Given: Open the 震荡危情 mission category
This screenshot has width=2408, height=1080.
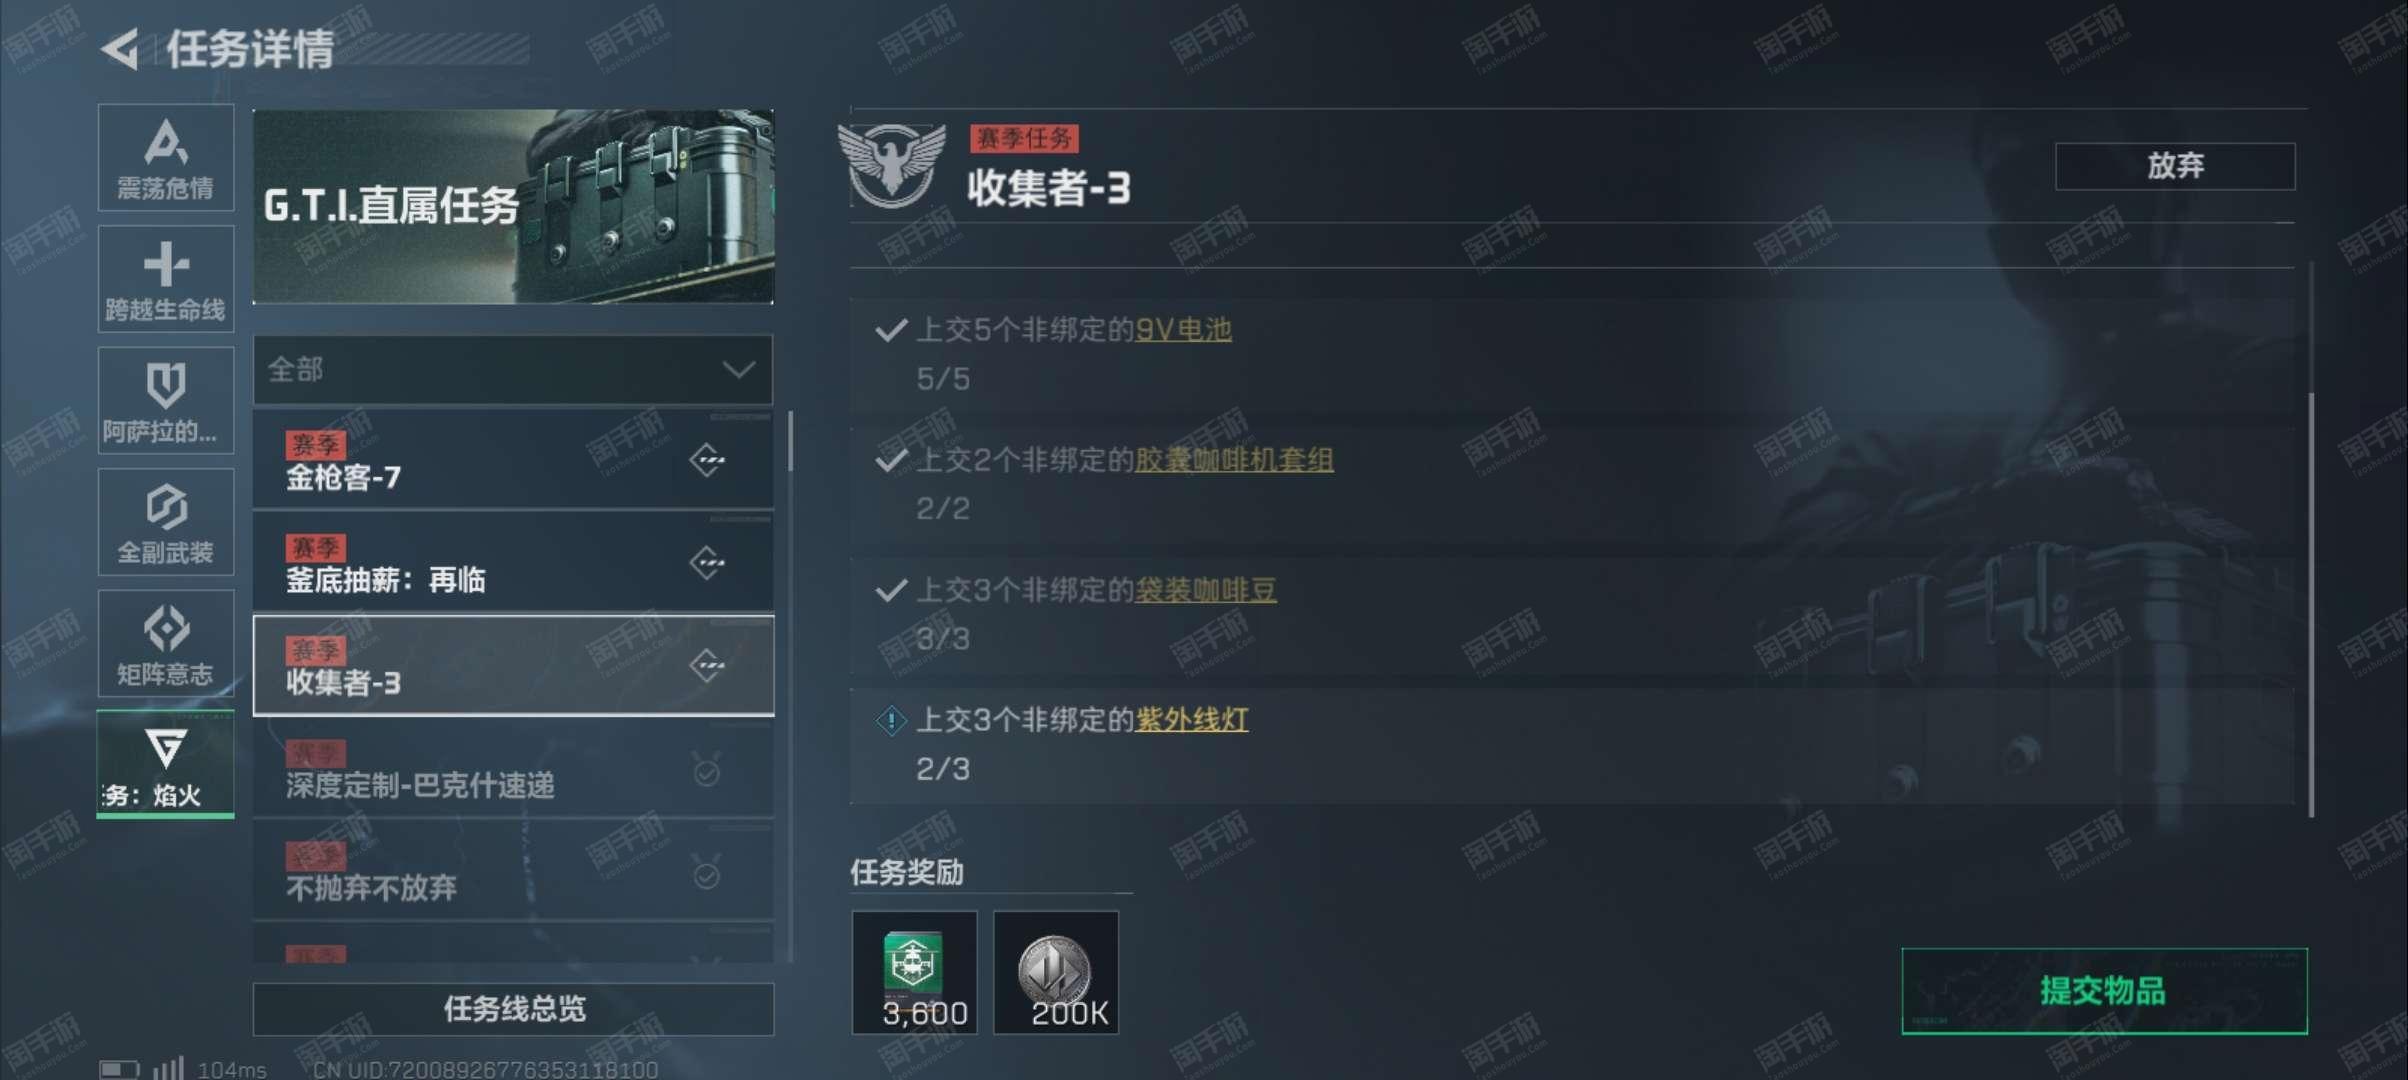Looking at the screenshot, I should tap(166, 158).
